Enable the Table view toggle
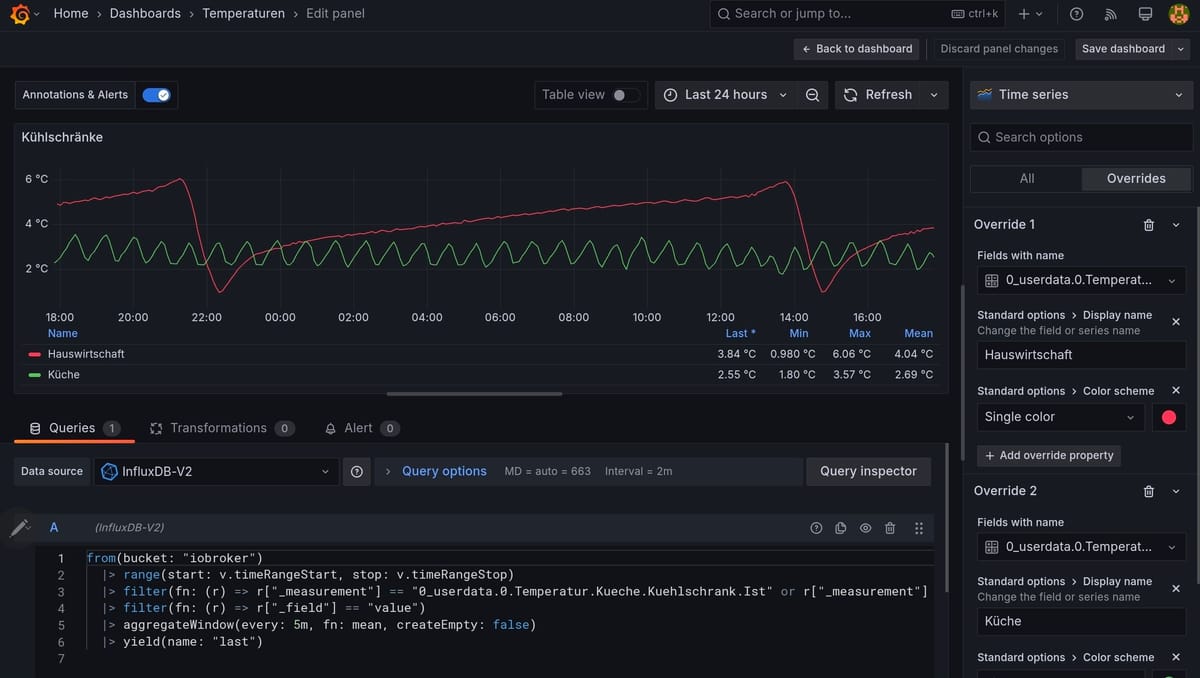Viewport: 1200px width, 678px height. (626, 95)
